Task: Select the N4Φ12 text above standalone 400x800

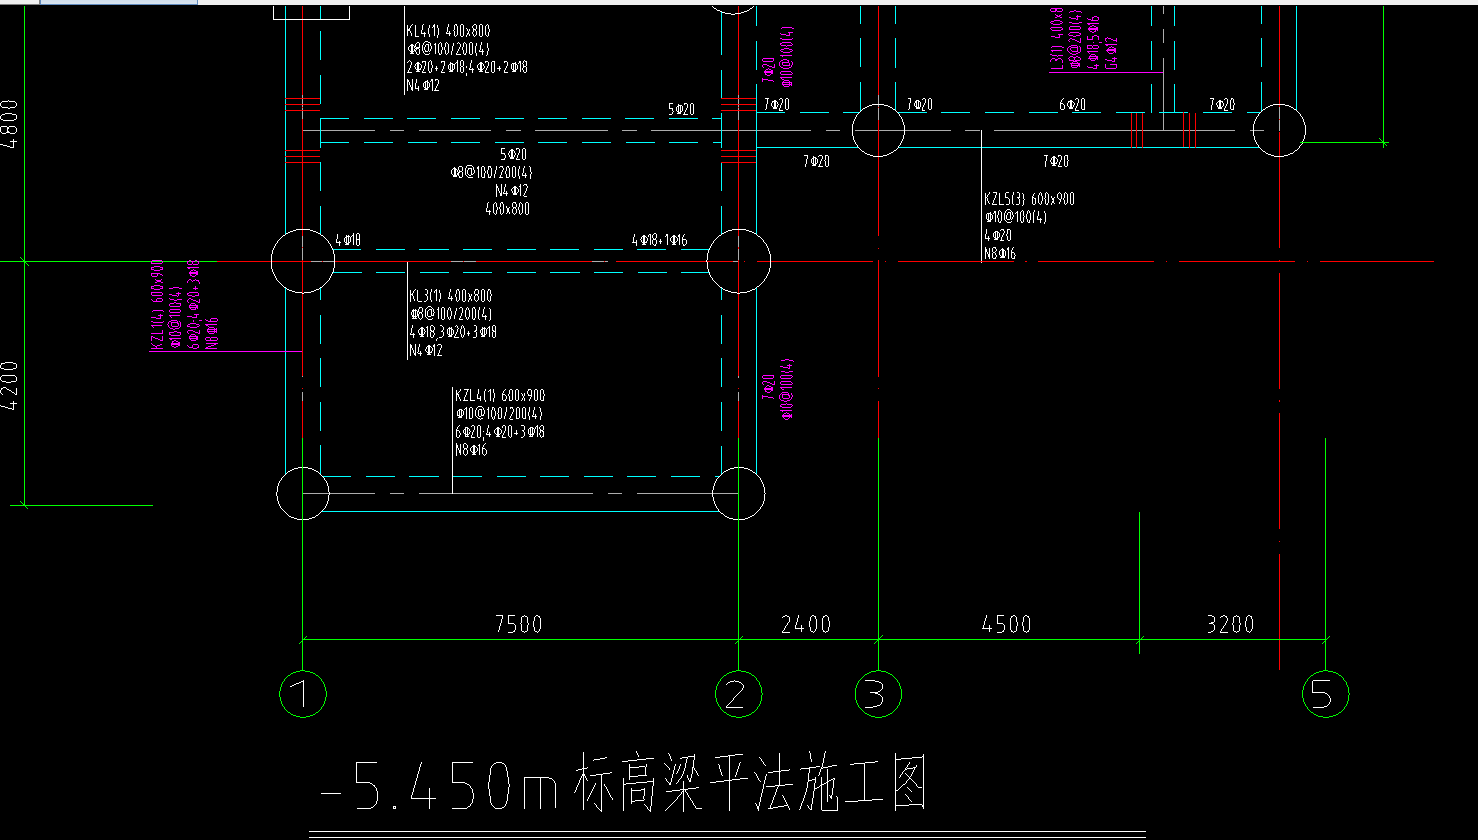Action: point(511,191)
